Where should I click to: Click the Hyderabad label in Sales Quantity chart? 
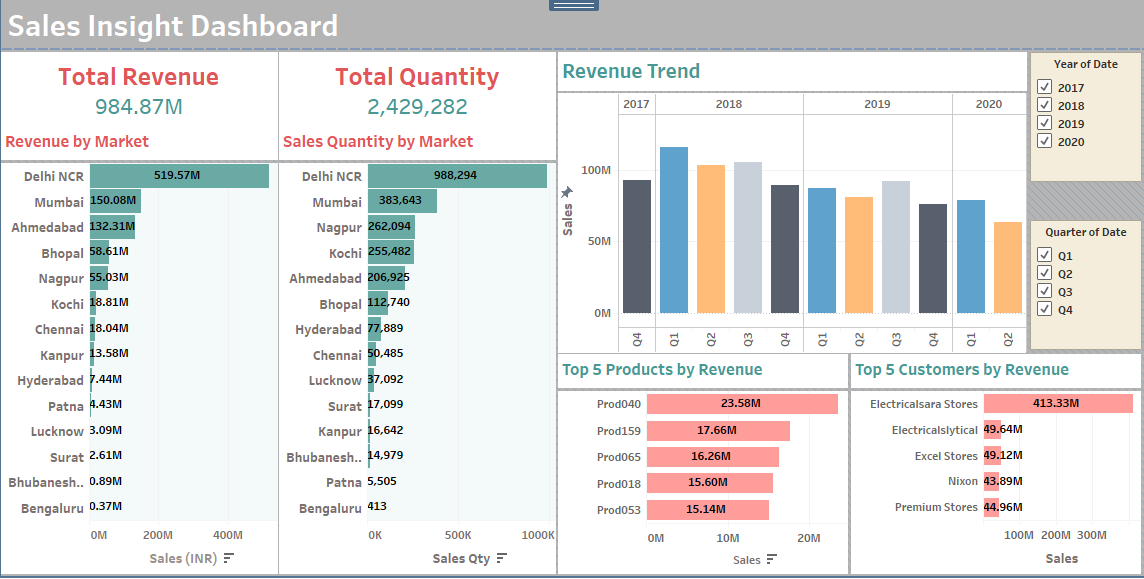point(328,330)
